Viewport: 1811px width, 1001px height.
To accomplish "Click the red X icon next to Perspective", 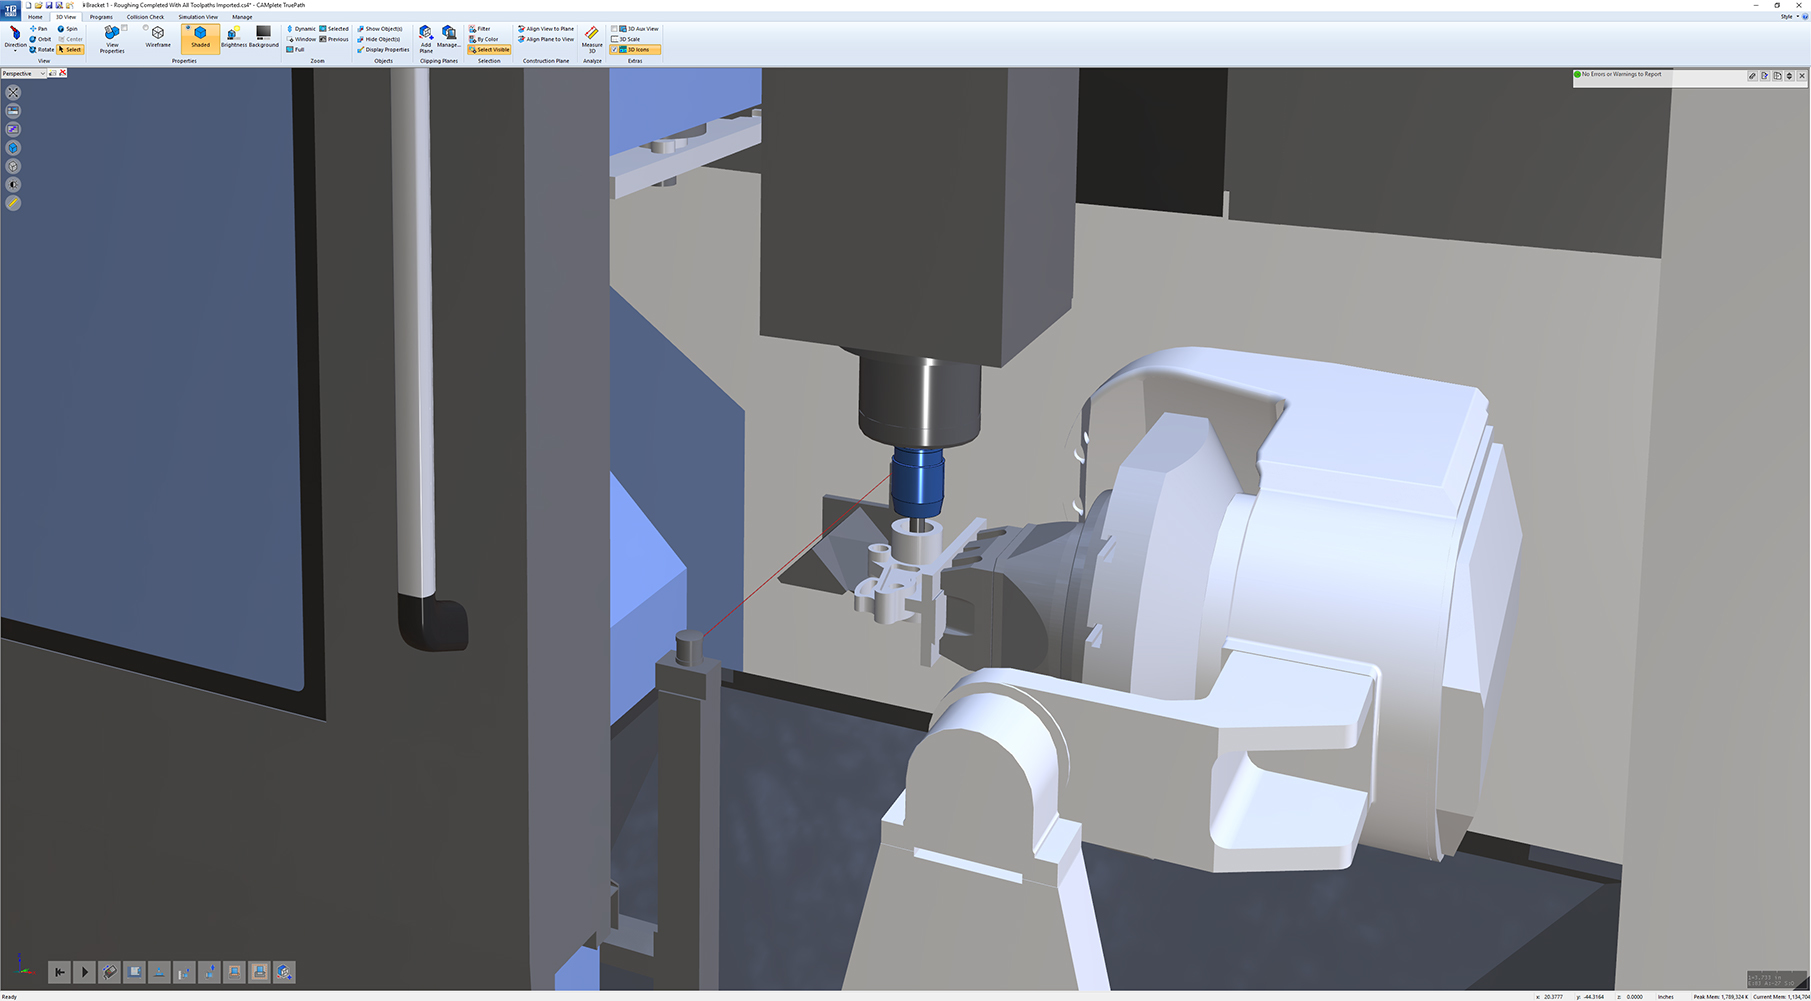I will [63, 73].
